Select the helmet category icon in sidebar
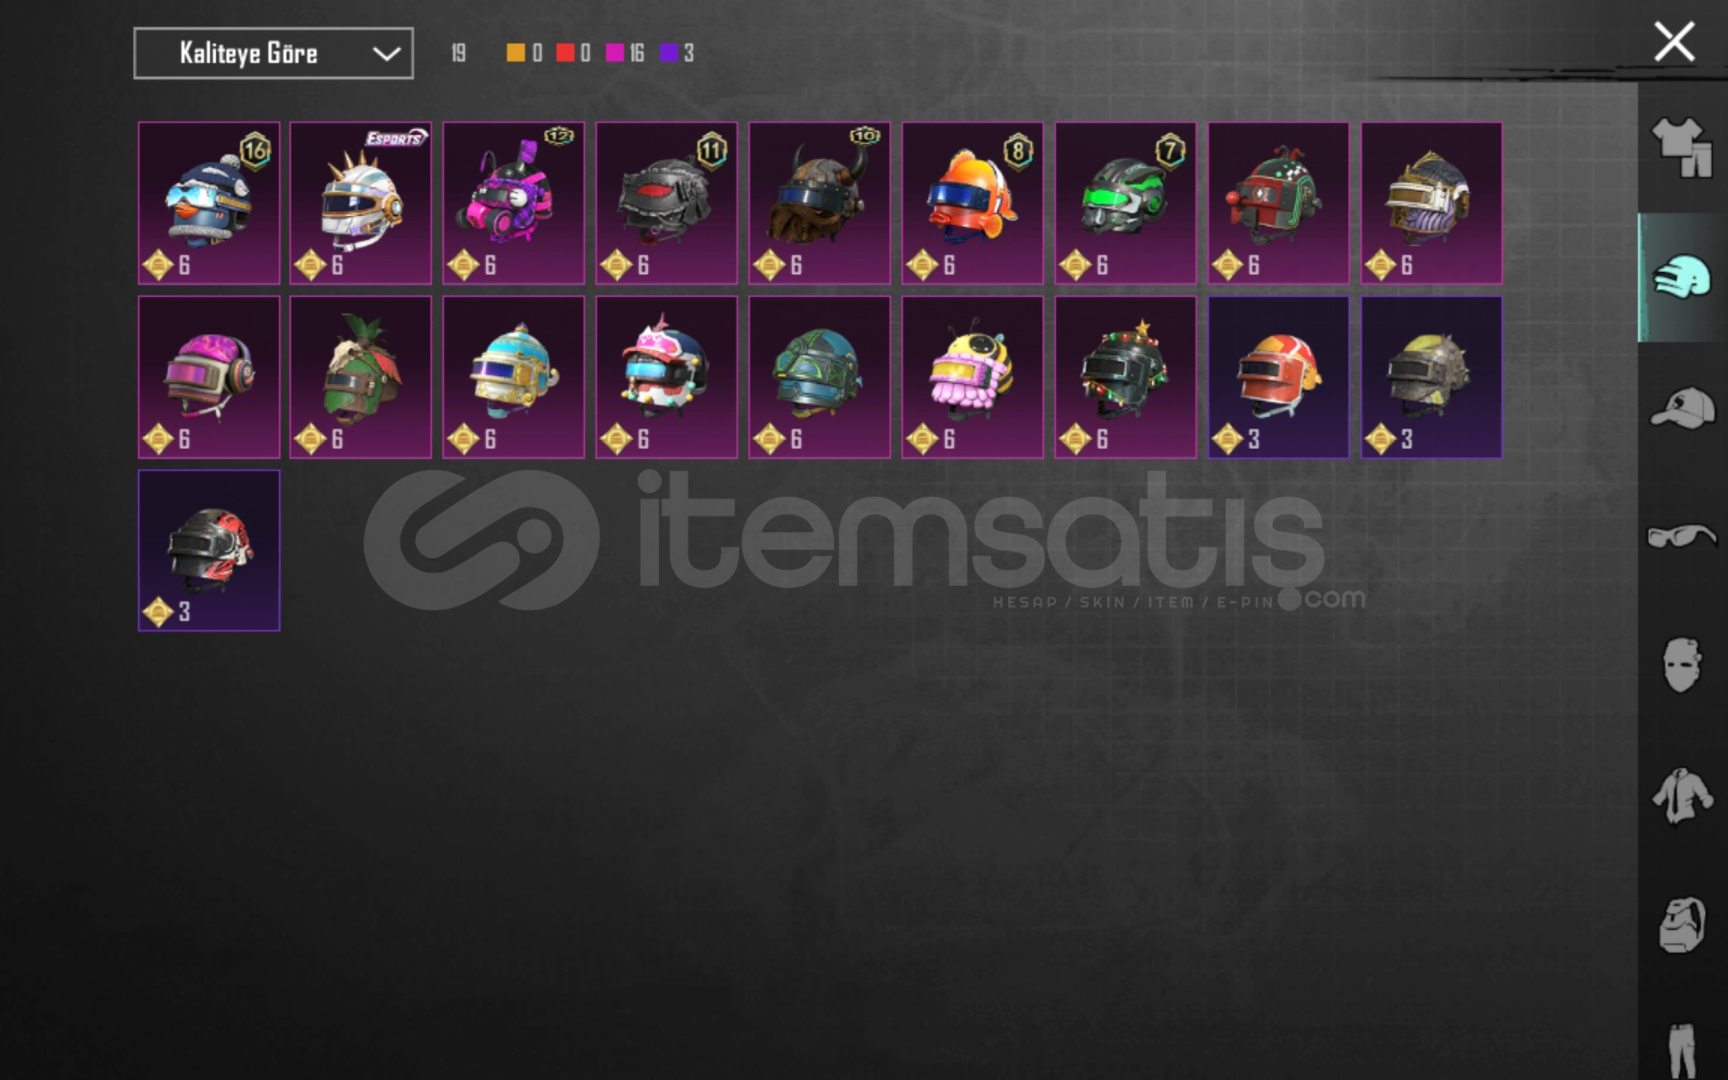 click(x=1682, y=277)
